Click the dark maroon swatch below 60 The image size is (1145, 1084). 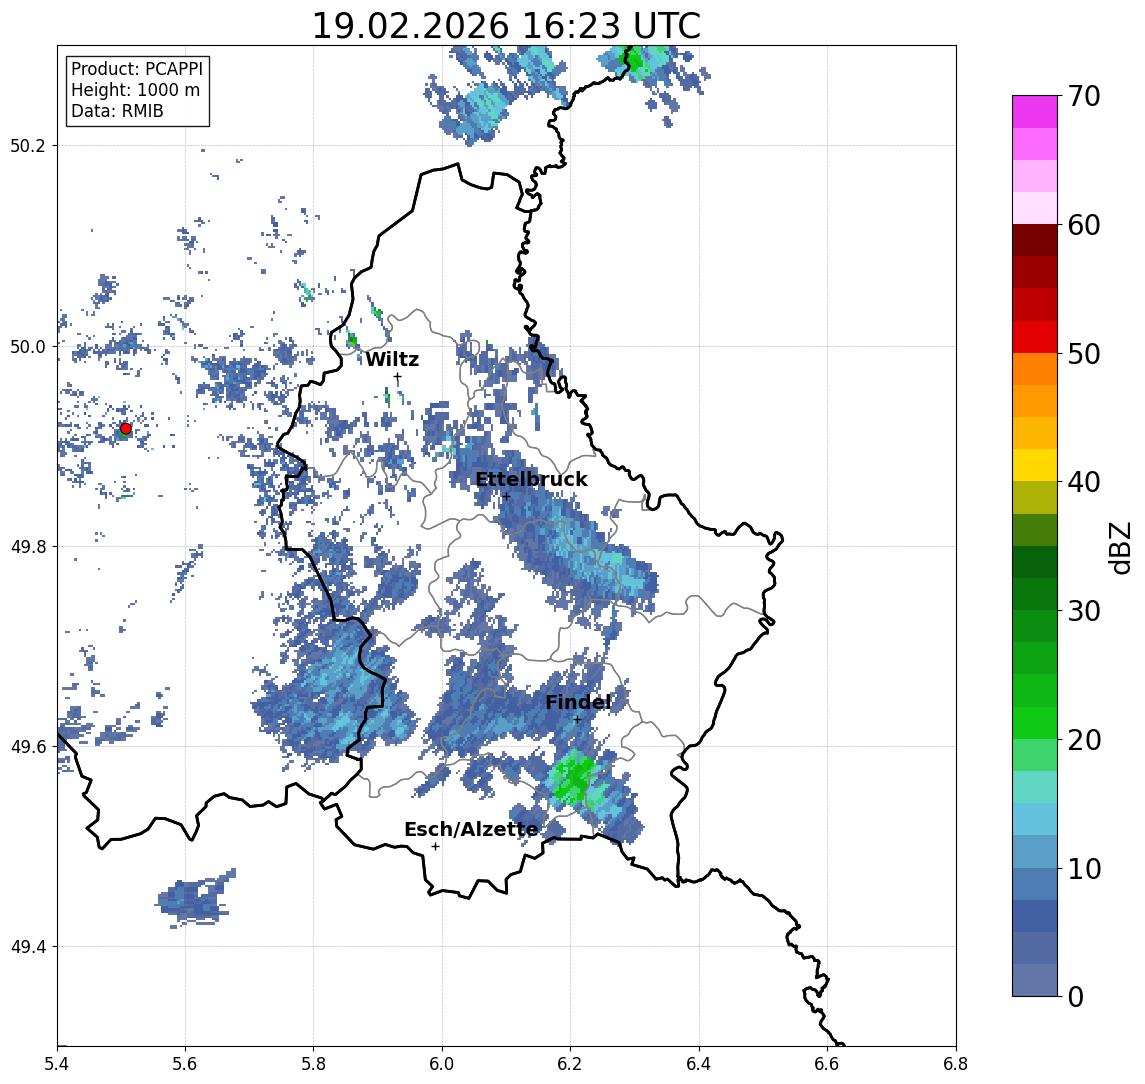click(1035, 240)
